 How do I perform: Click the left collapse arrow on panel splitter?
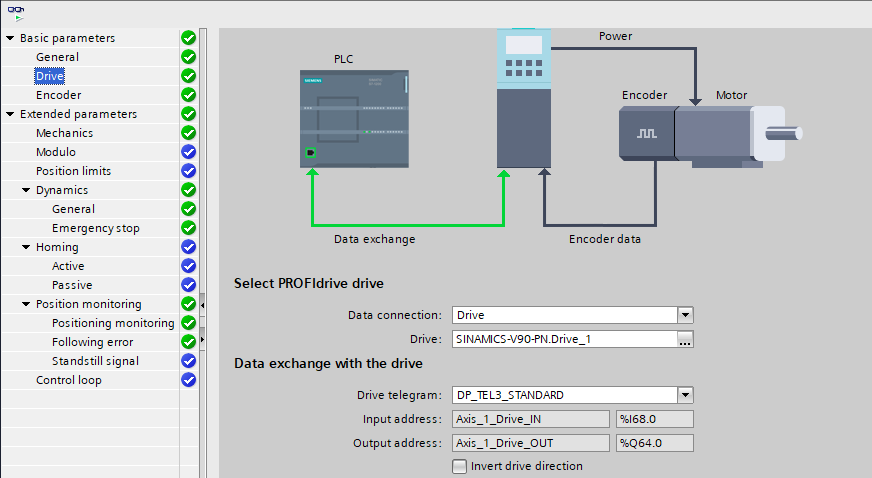[202, 305]
